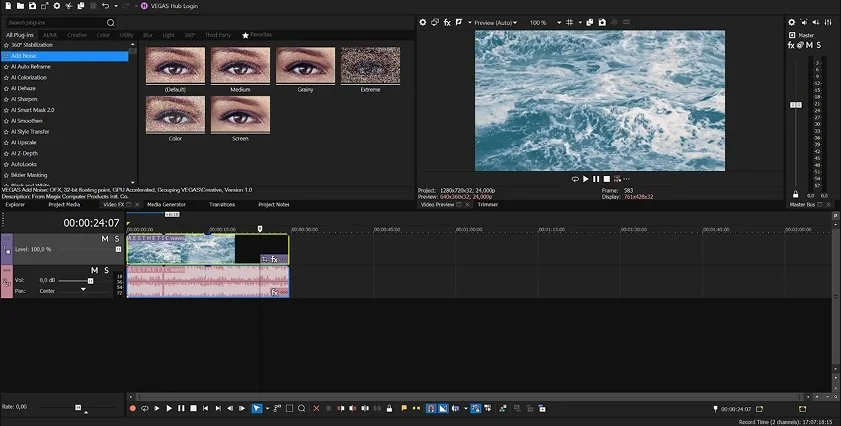Open Master bus audio properties gear
This screenshot has height=426, width=841.
tap(792, 22)
